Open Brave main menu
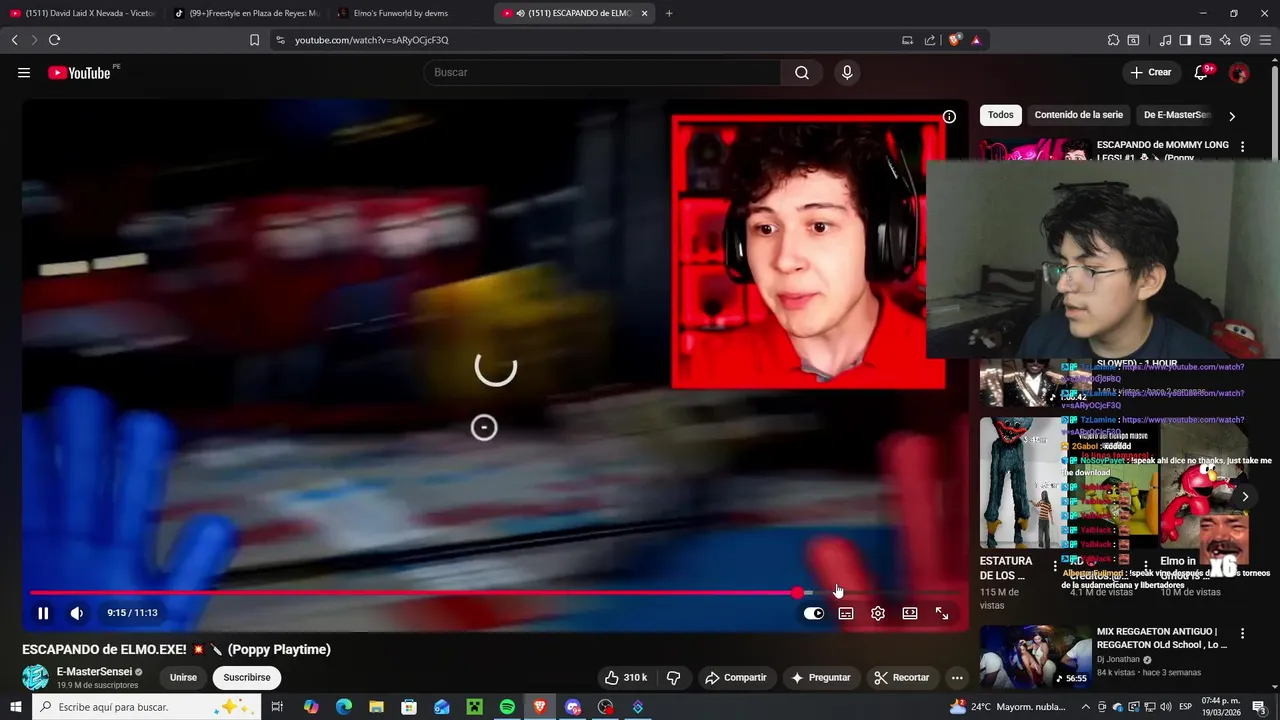Image resolution: width=1280 pixels, height=720 pixels. [1266, 40]
